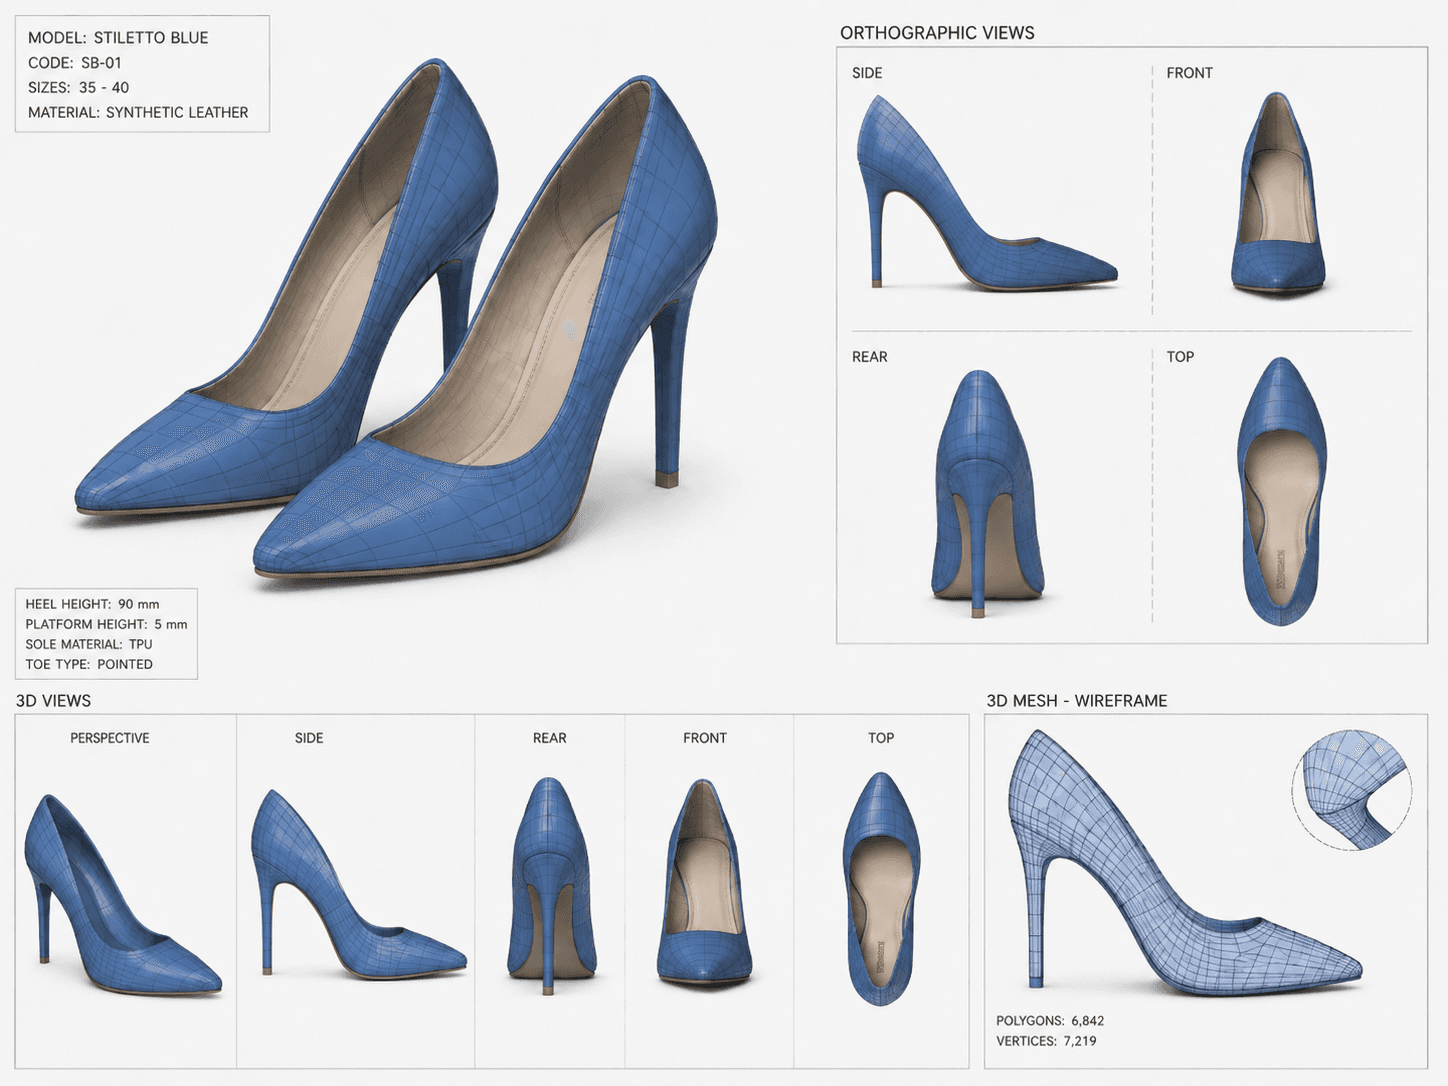Click the 'PERSPECTIVE' label in 3D Views
Screen dimensions: 1448x1086
(x=110, y=738)
